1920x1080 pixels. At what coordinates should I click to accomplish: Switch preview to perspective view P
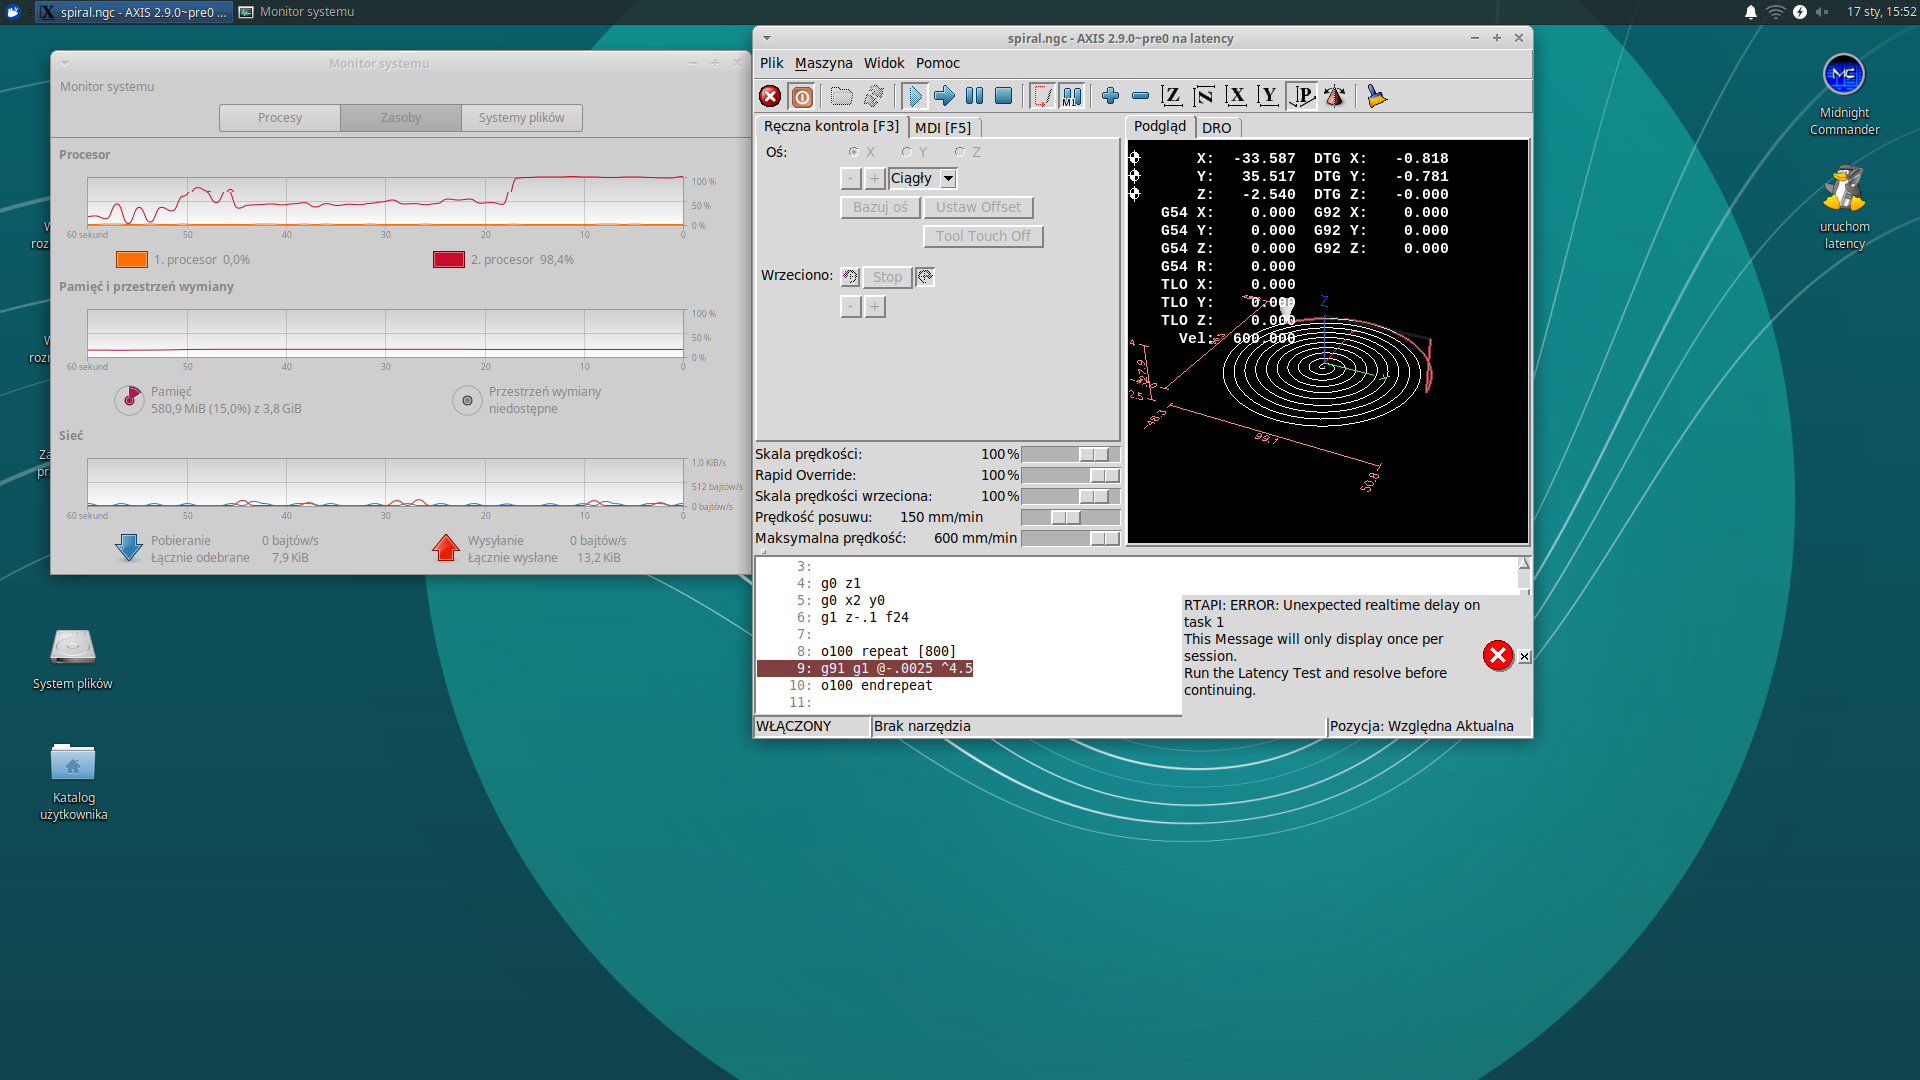point(1302,96)
